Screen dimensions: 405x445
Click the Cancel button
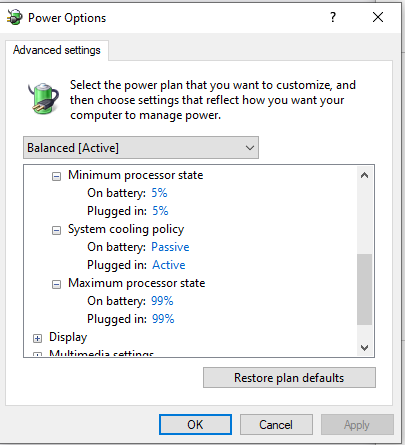click(x=276, y=424)
